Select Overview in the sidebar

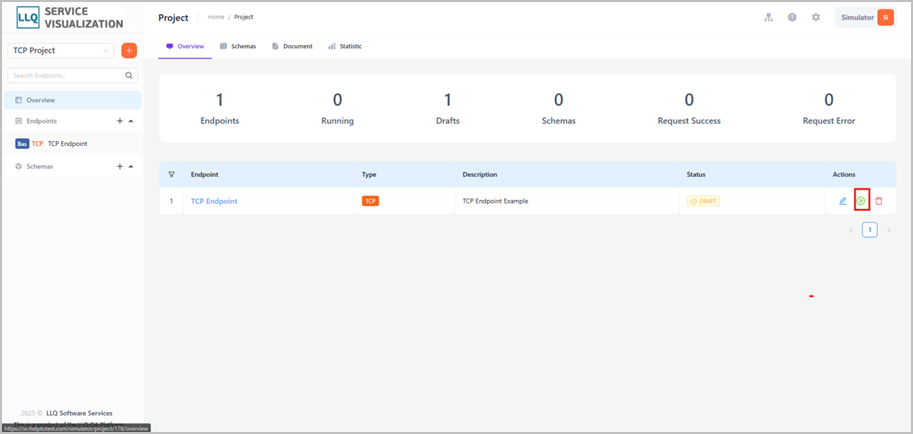click(73, 100)
